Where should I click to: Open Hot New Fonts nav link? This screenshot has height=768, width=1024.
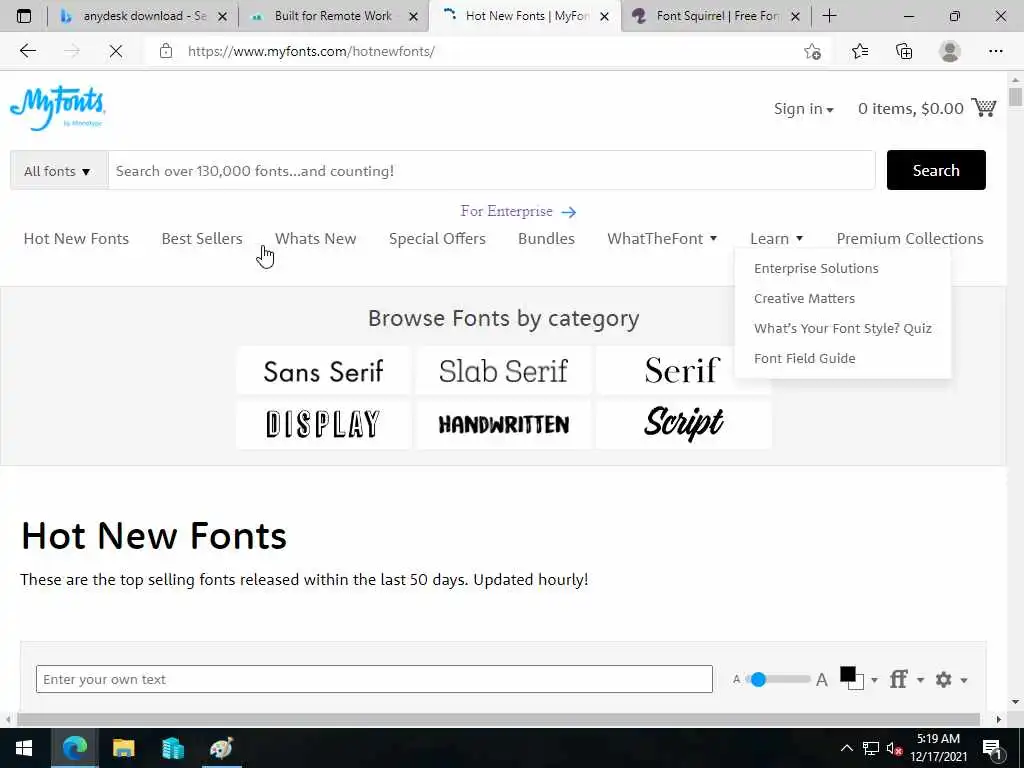point(76,239)
